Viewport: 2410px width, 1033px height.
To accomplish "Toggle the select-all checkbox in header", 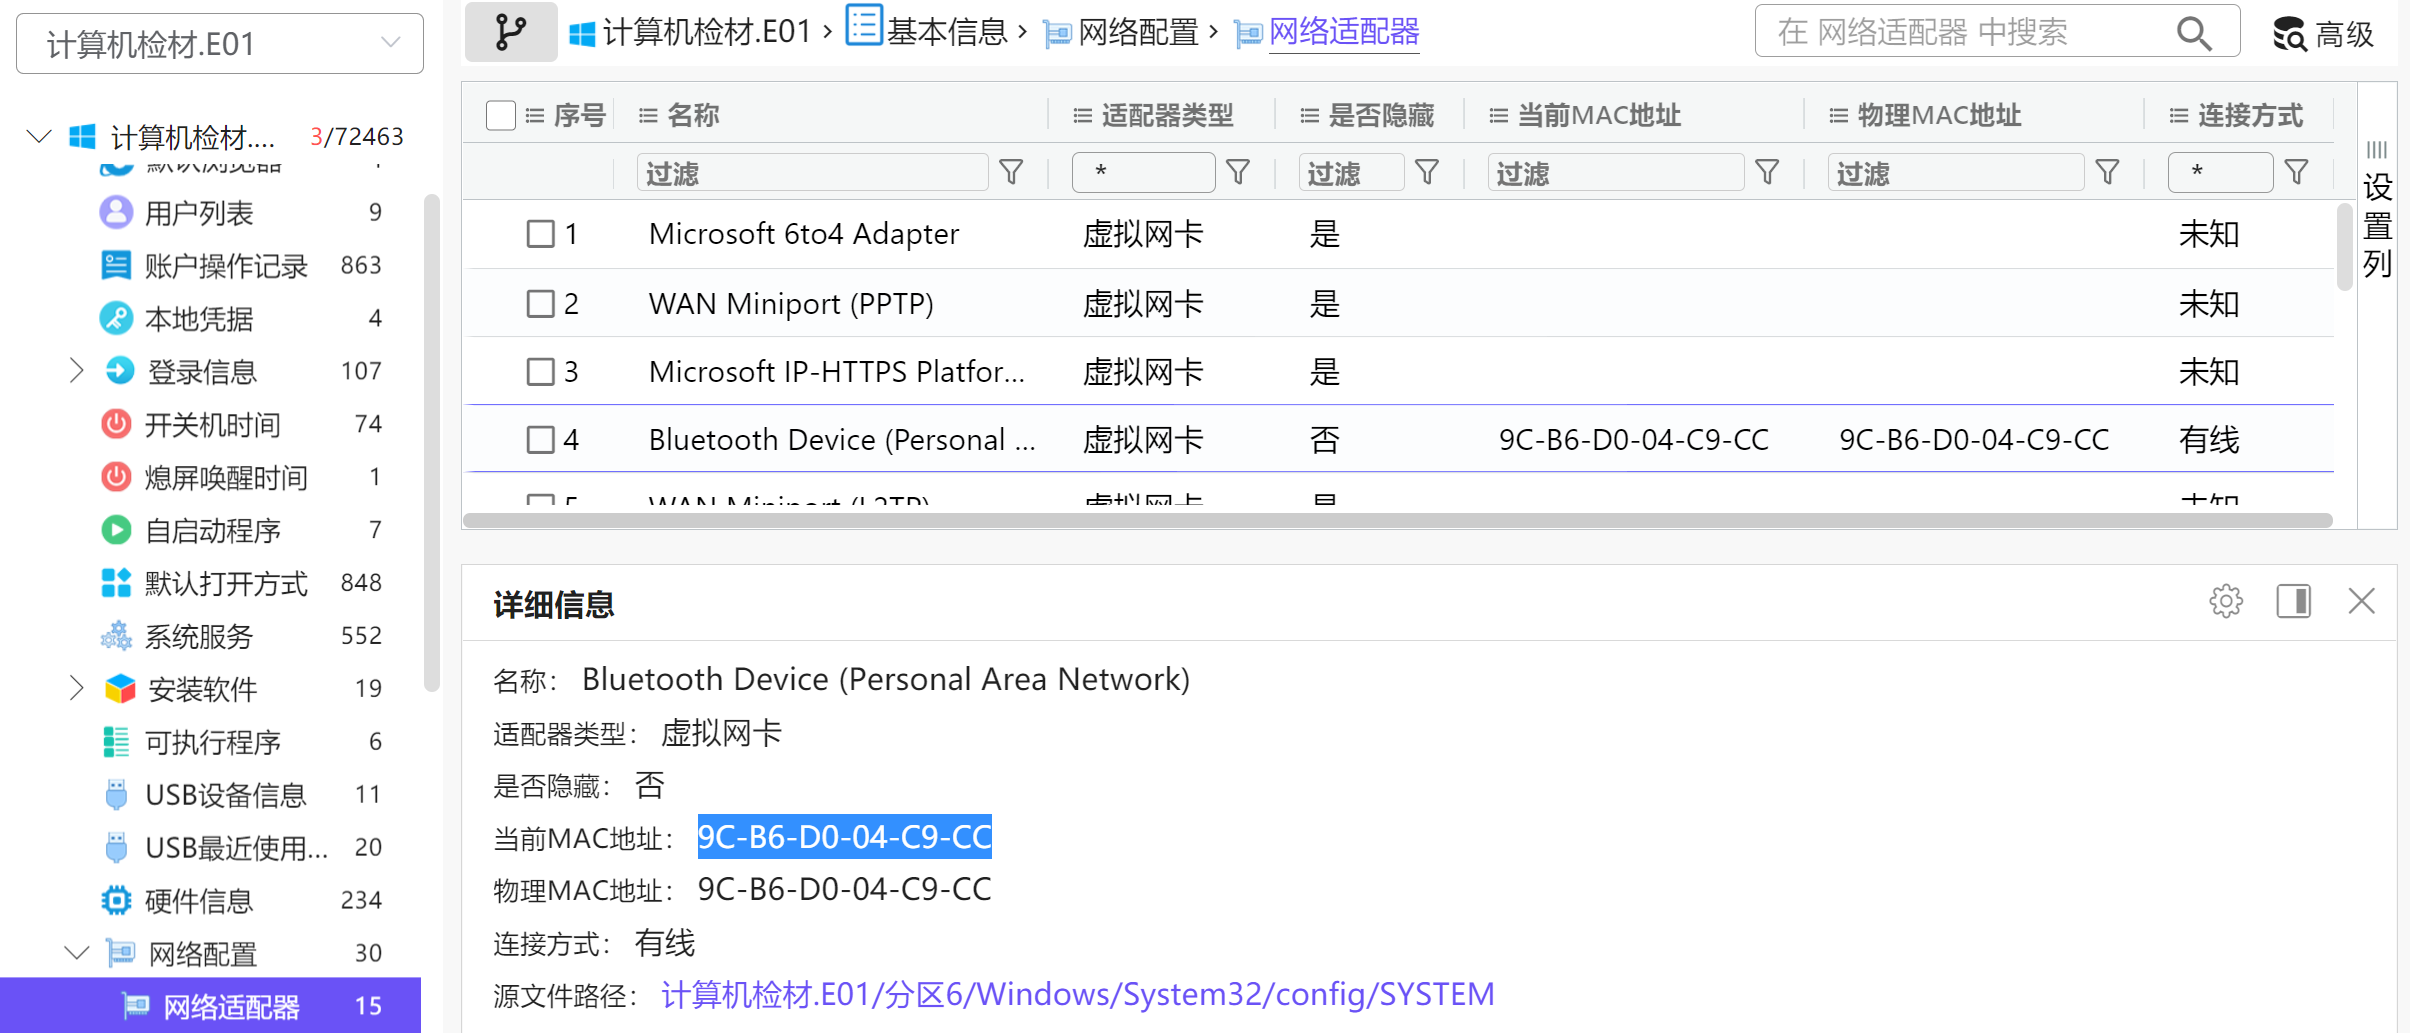I will coord(500,116).
